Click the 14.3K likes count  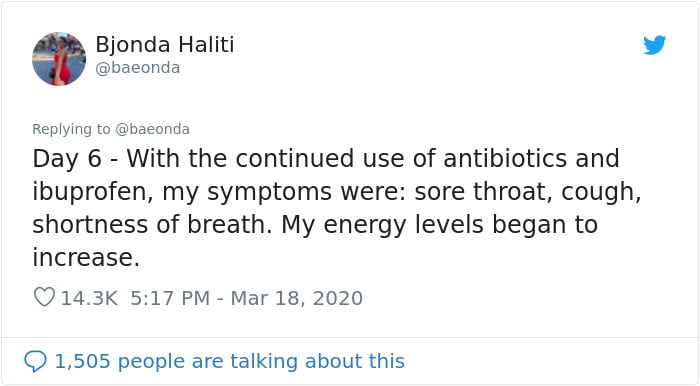pos(89,298)
